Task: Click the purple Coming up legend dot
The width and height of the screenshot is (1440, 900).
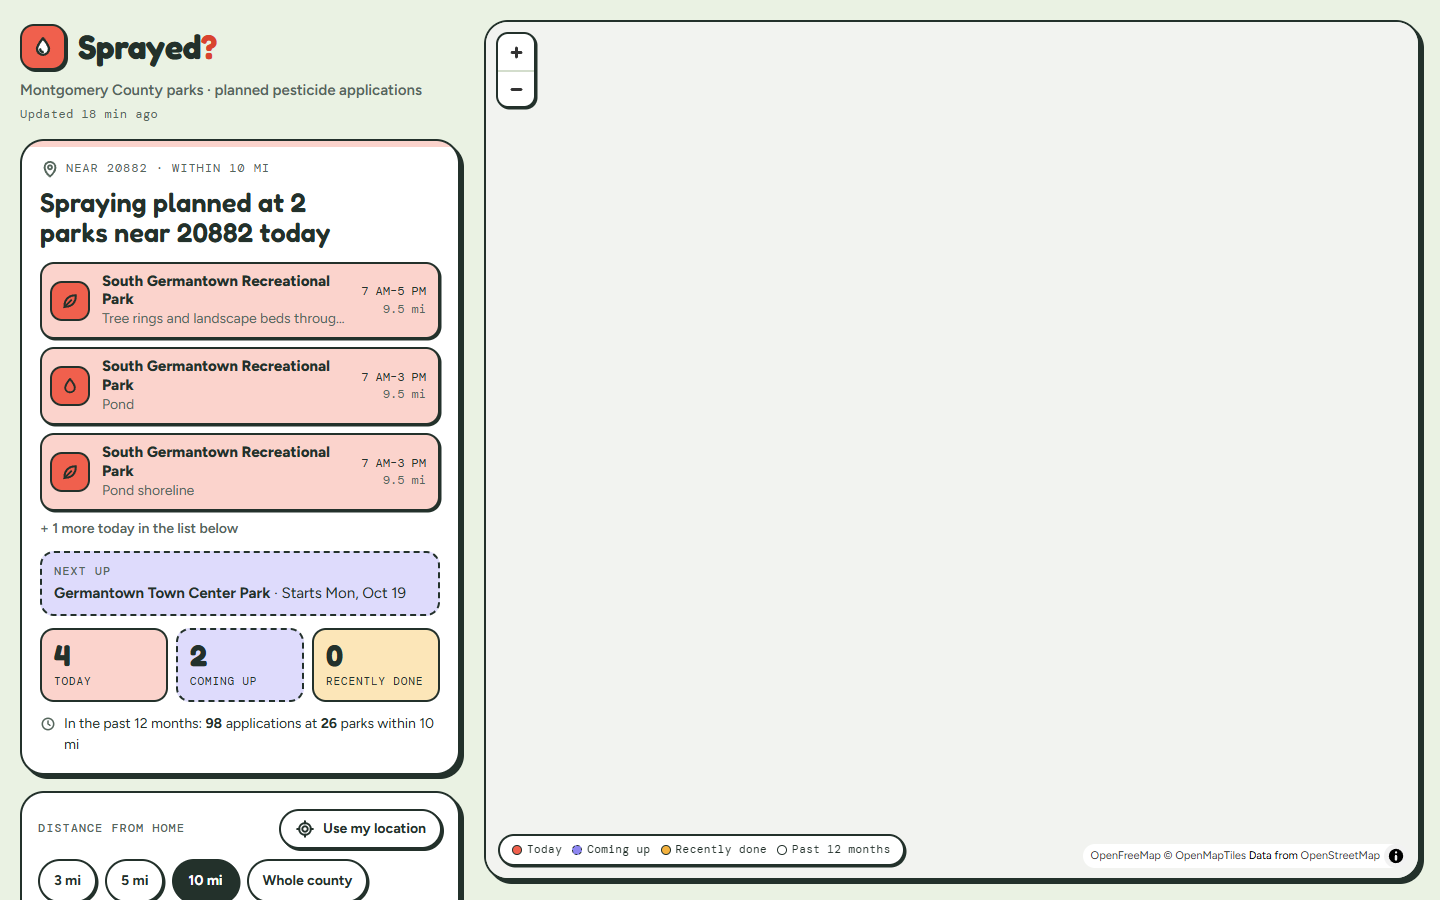Action: click(x=577, y=850)
